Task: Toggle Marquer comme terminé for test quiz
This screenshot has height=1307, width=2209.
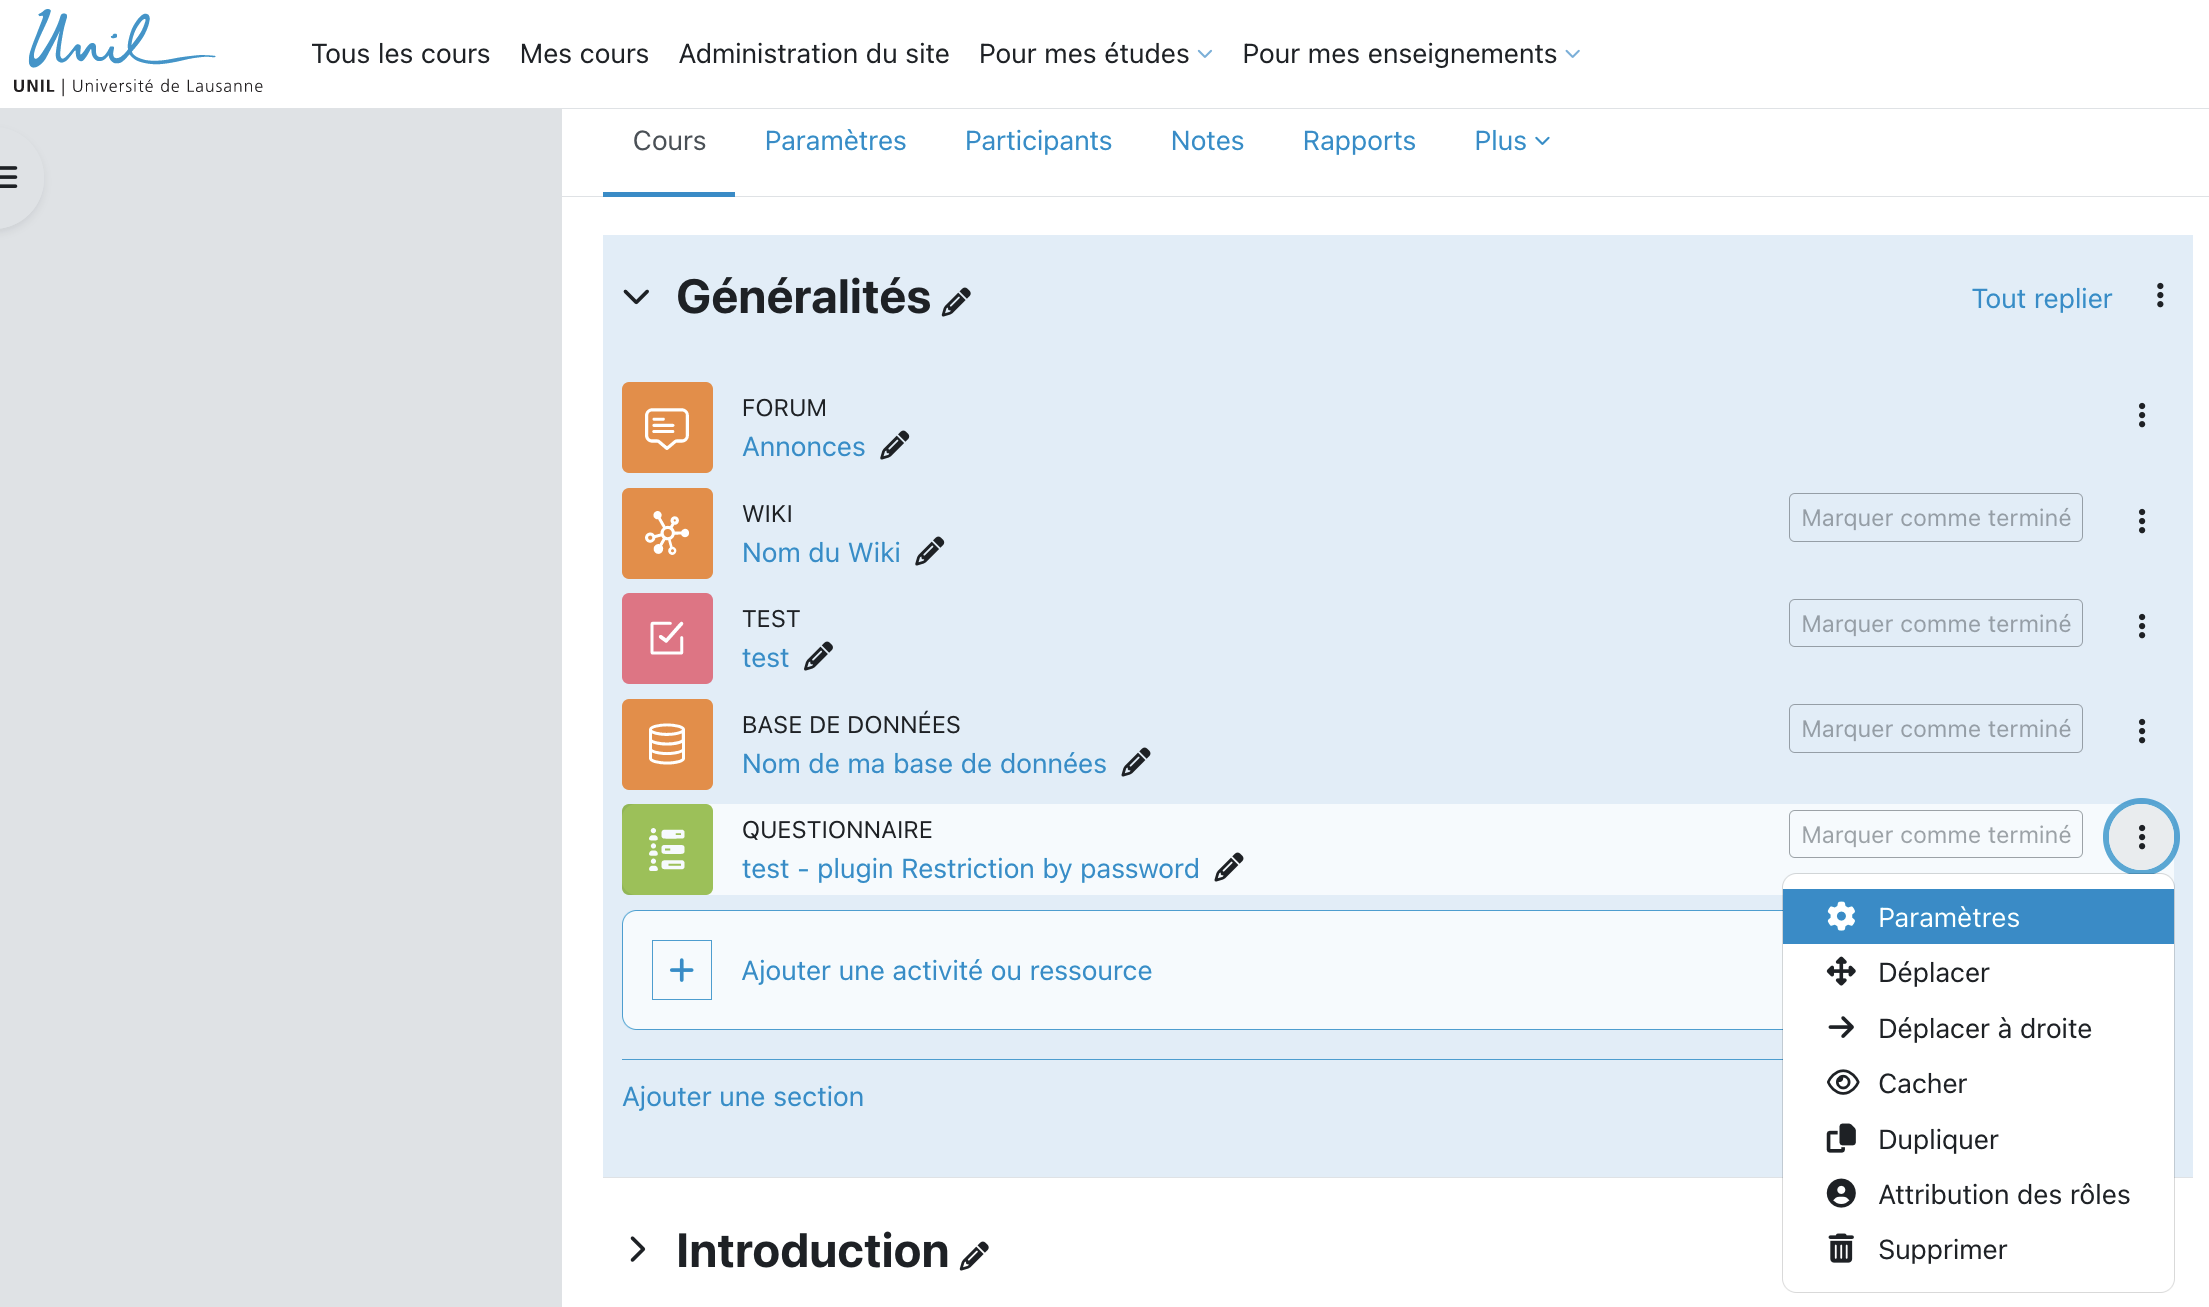Action: click(x=1935, y=624)
